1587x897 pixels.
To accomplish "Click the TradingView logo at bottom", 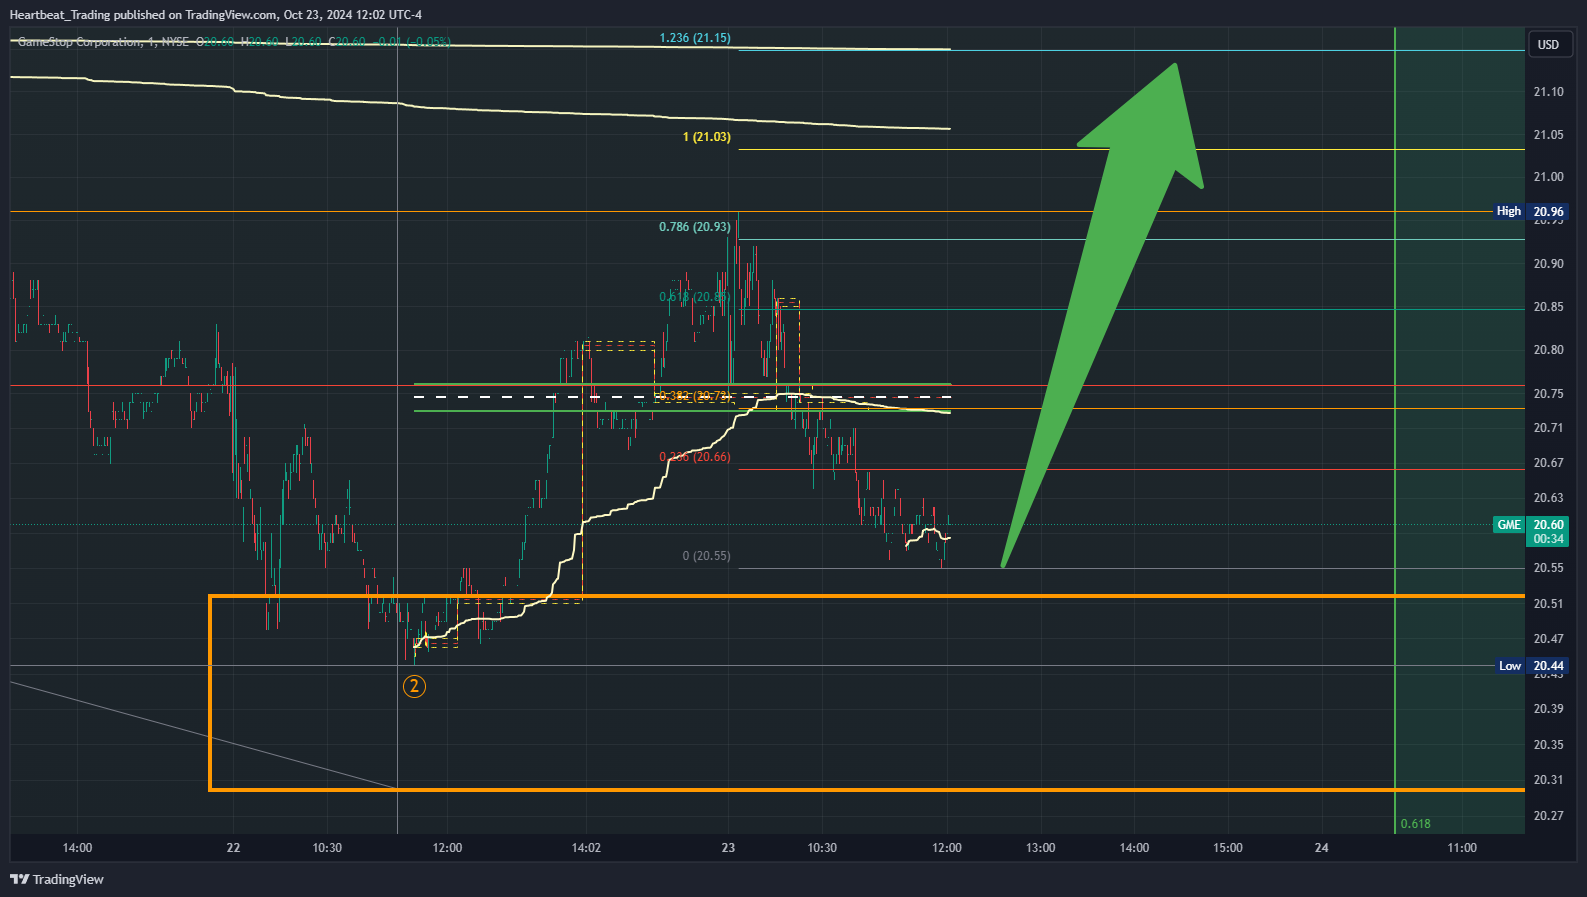I will pos(57,879).
